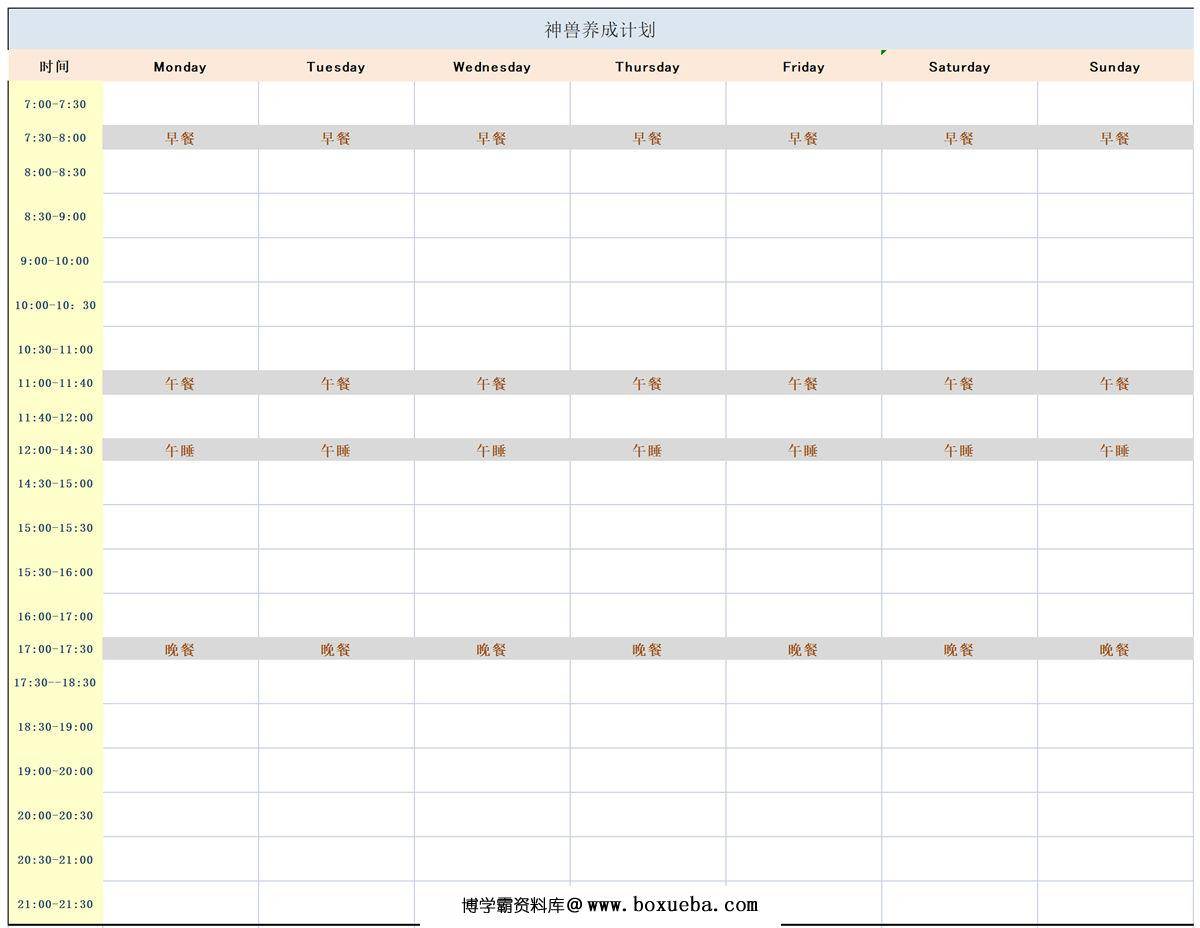
Task: Click the 14:30-15:00 time cell
Action: [x=56, y=483]
